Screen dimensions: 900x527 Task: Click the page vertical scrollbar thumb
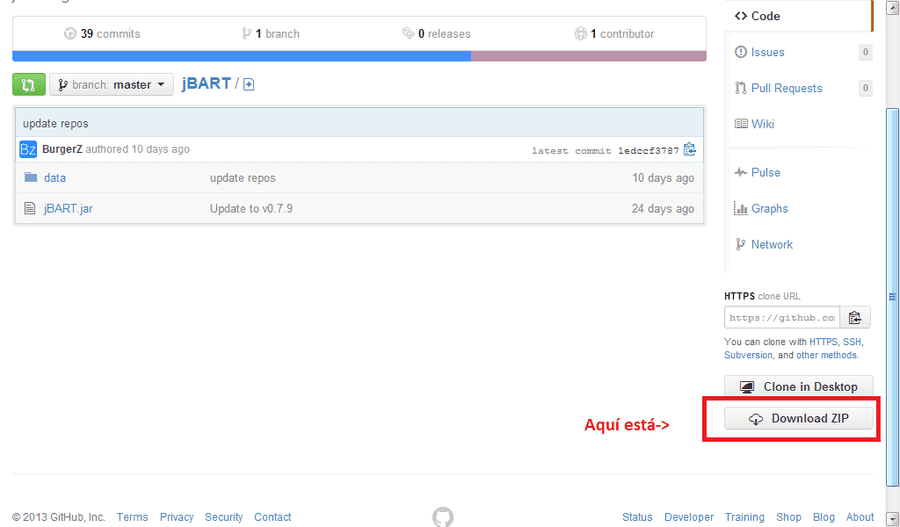click(892, 296)
